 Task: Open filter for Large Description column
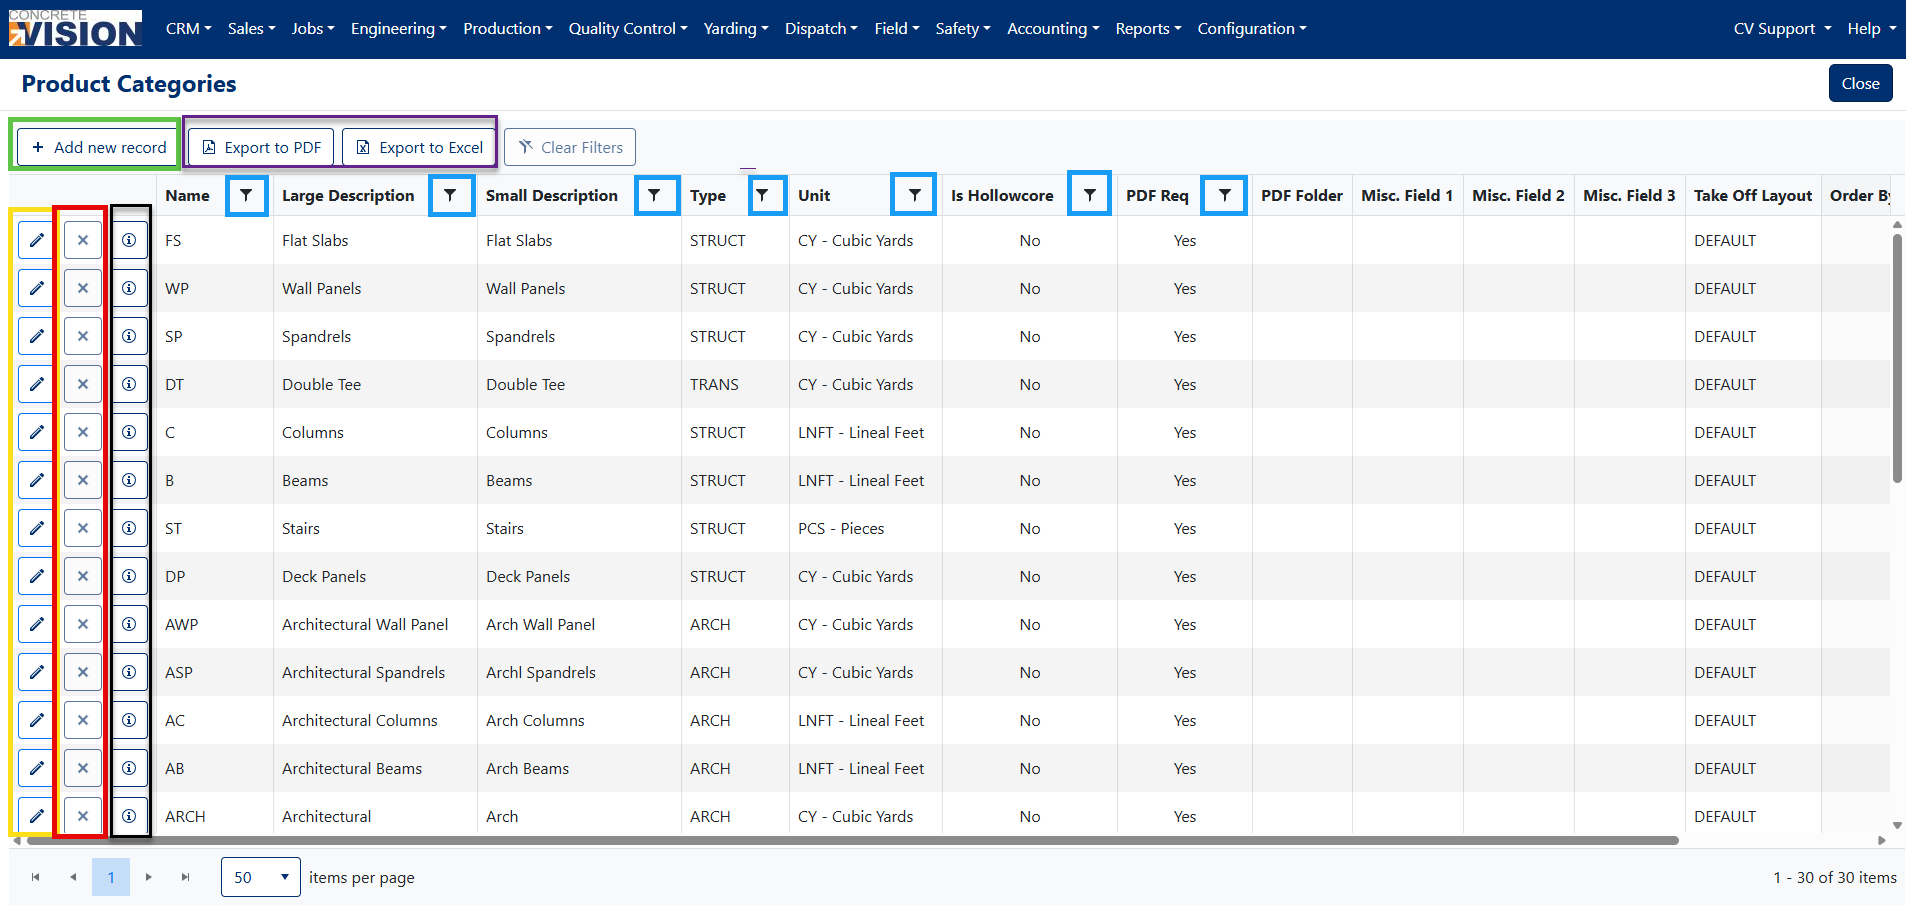point(451,195)
